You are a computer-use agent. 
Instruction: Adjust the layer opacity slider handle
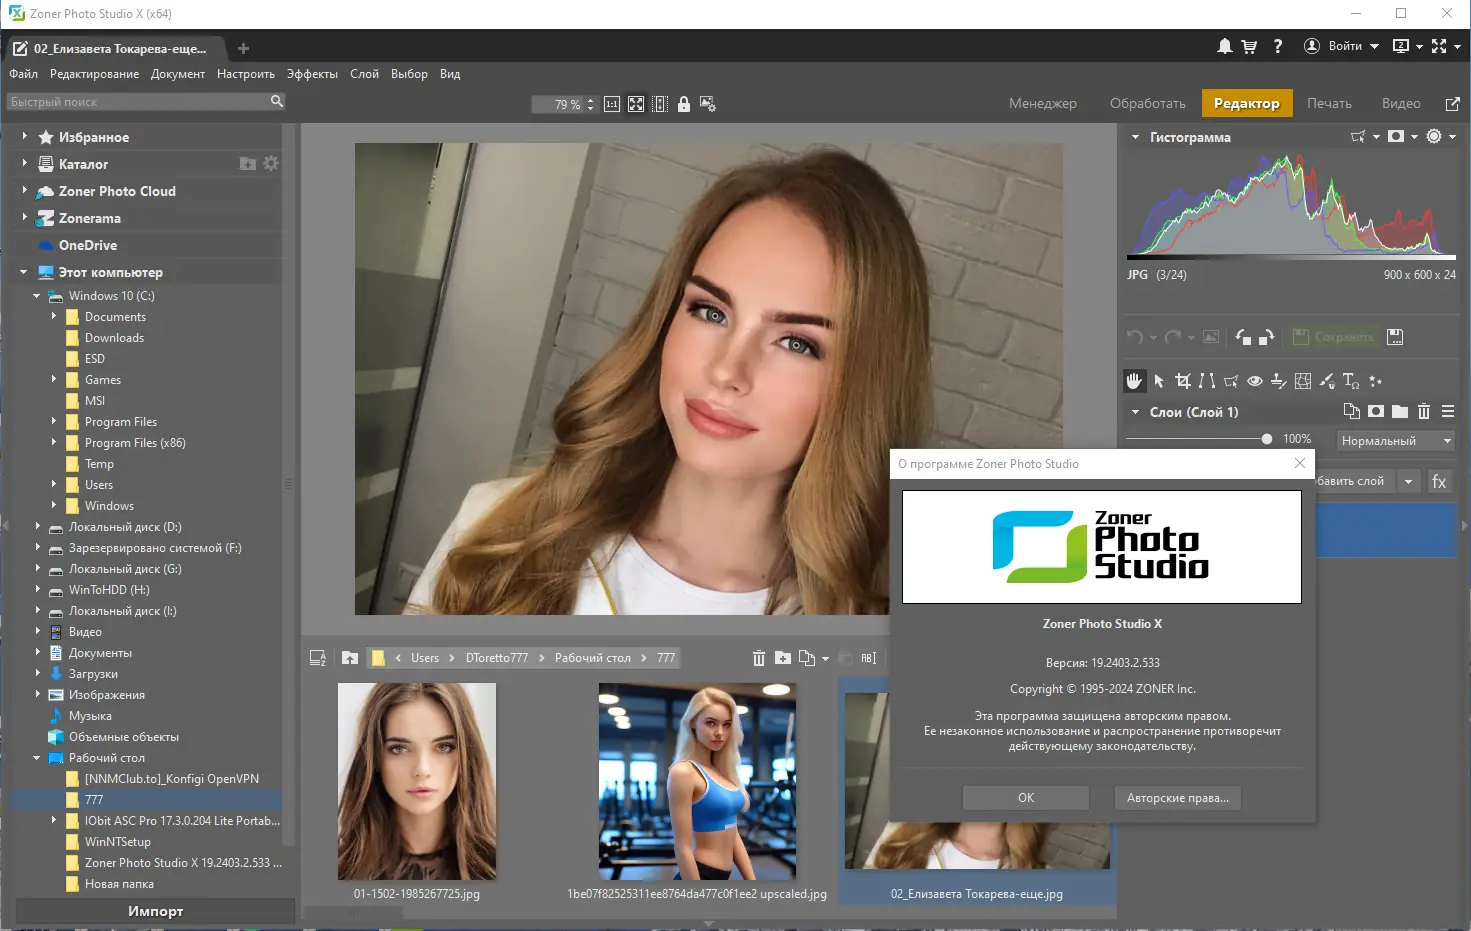pyautogui.click(x=1267, y=439)
